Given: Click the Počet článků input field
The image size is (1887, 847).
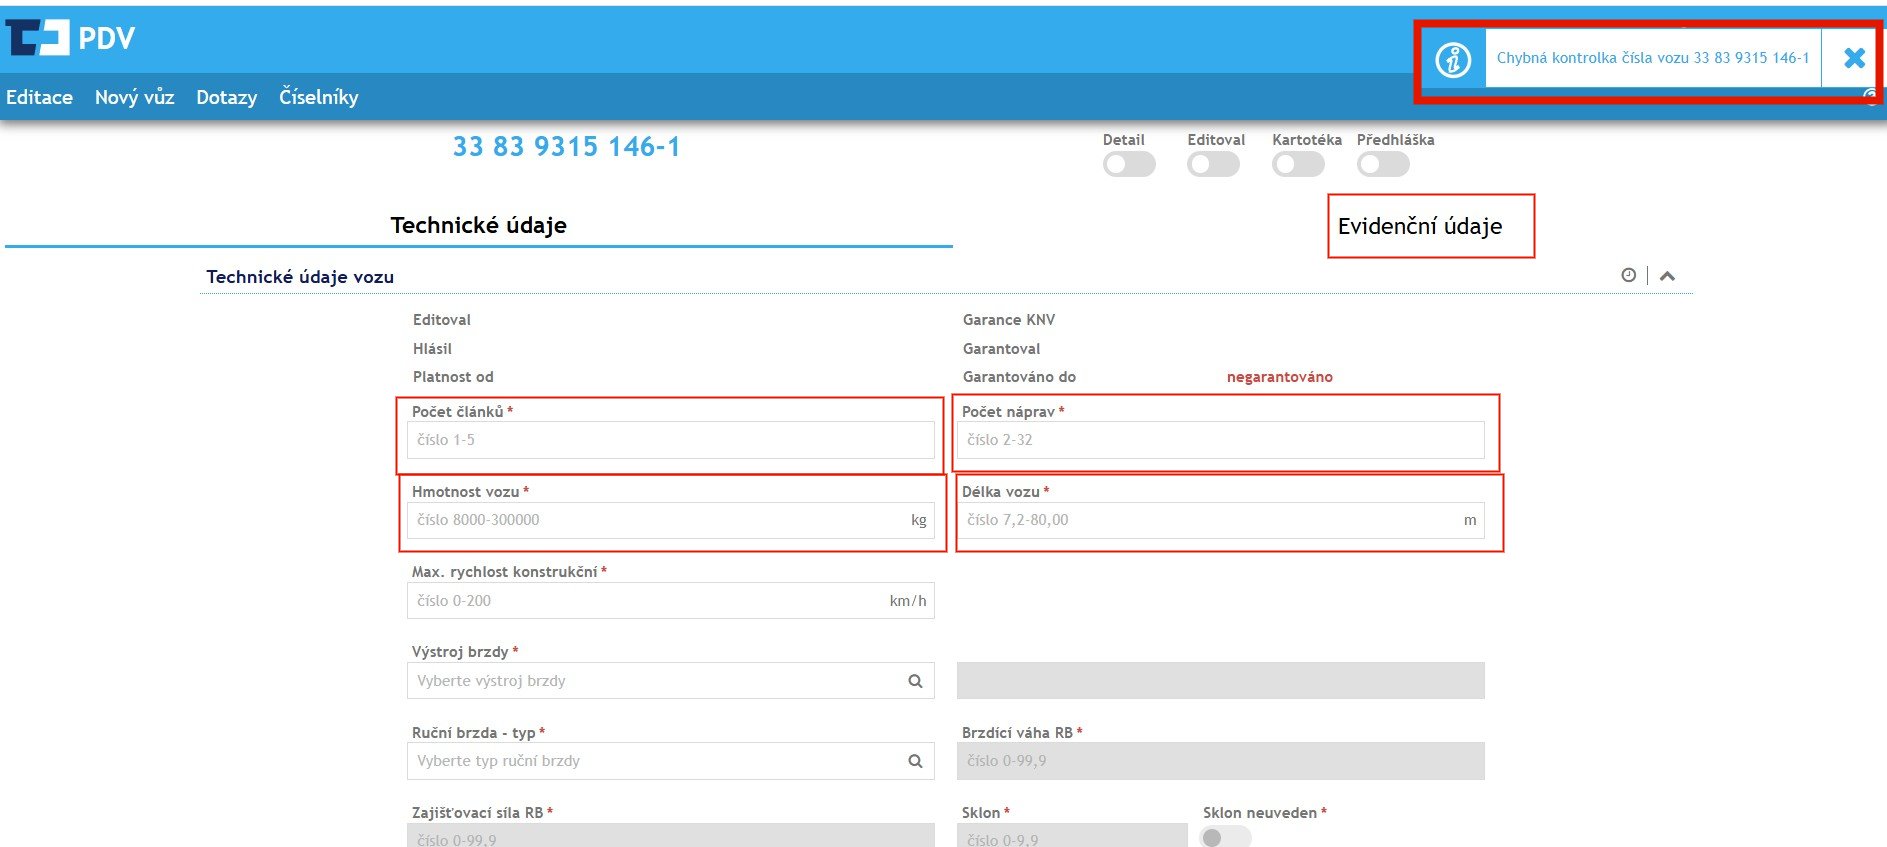Looking at the screenshot, I should (x=670, y=440).
